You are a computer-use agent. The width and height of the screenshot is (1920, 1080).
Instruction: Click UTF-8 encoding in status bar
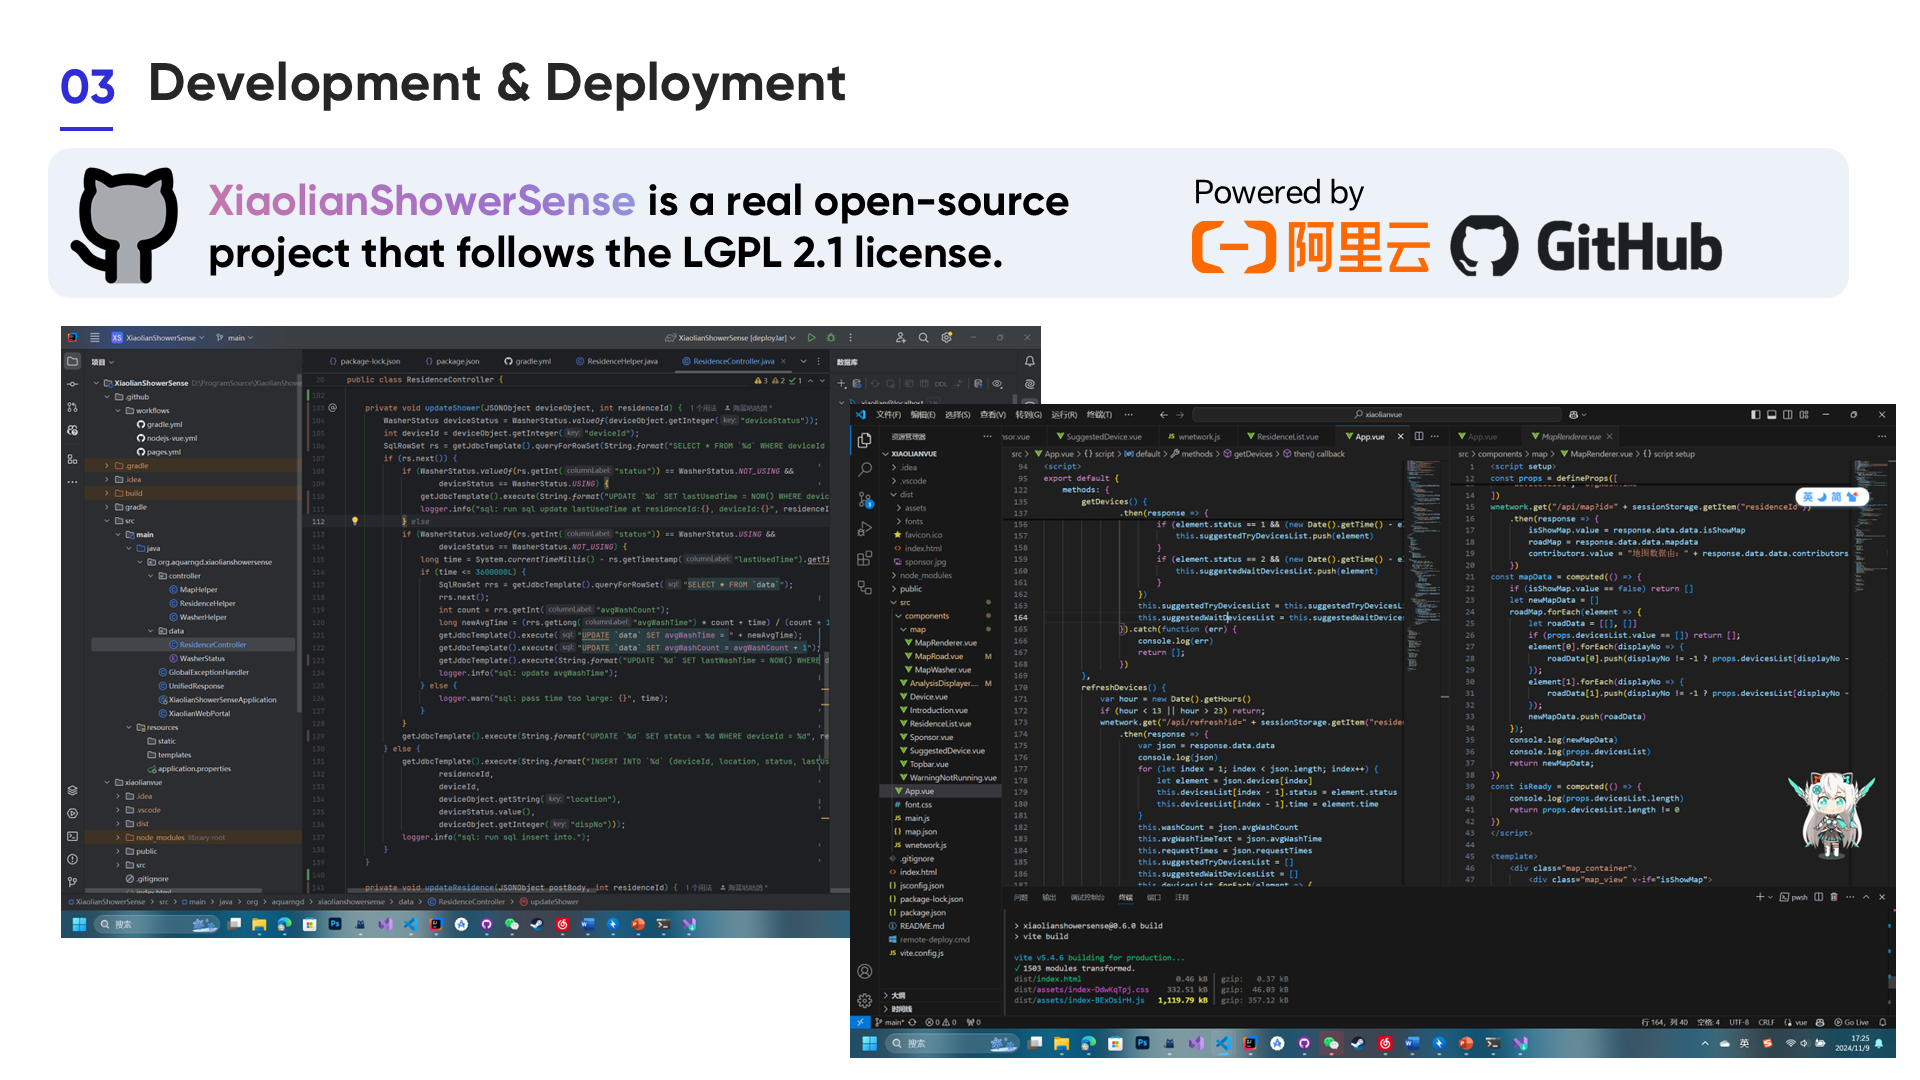click(x=1739, y=1022)
